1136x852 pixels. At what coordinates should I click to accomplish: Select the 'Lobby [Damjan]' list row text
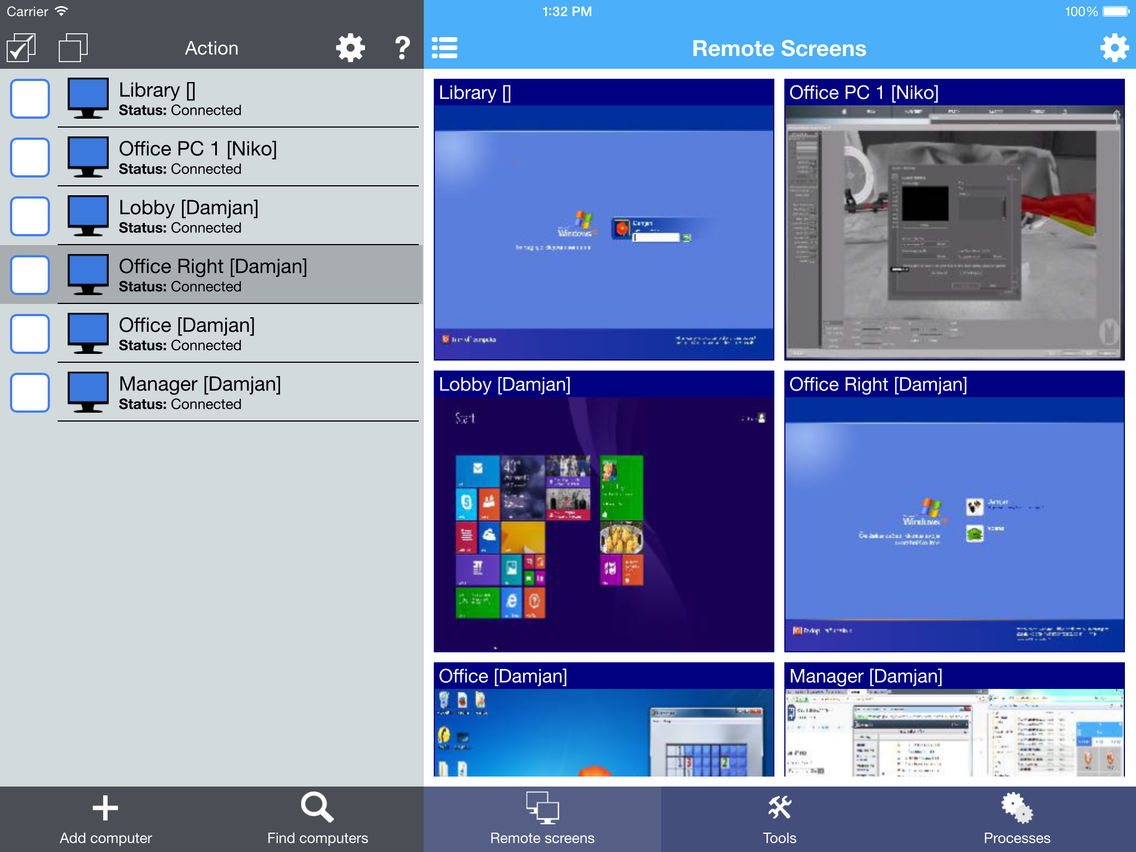tap(188, 207)
